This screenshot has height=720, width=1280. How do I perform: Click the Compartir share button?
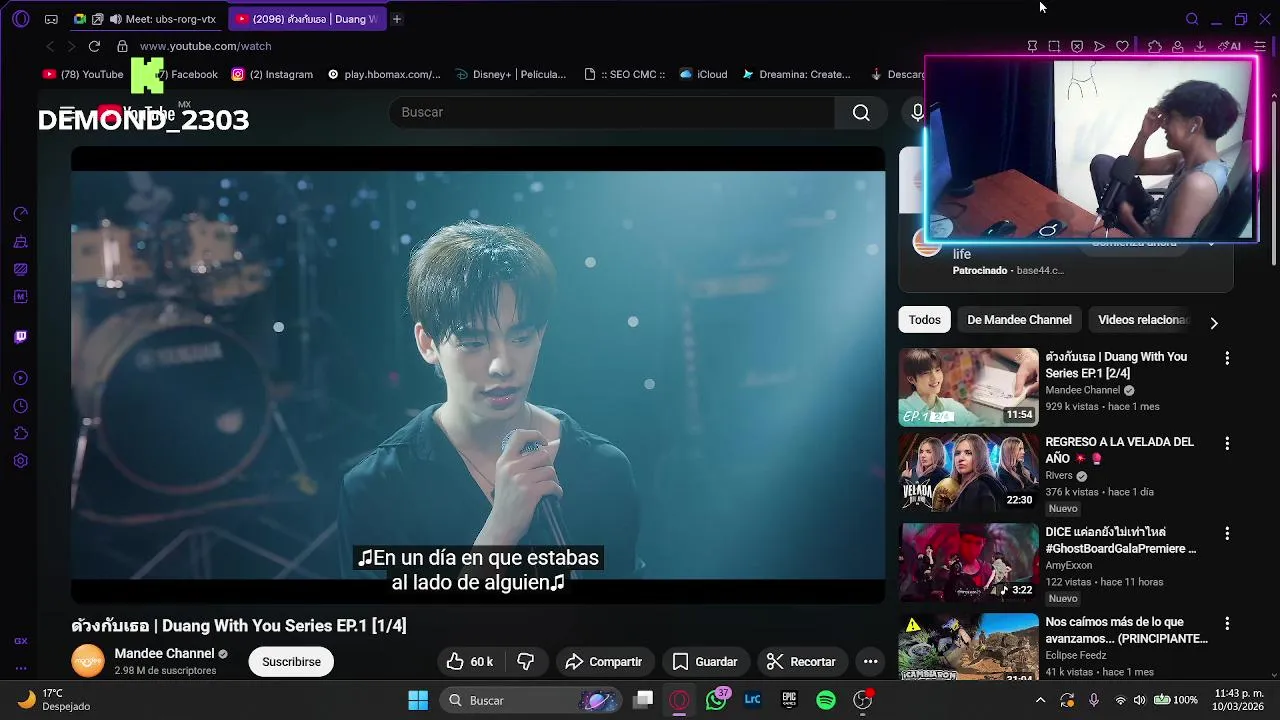pyautogui.click(x=603, y=662)
